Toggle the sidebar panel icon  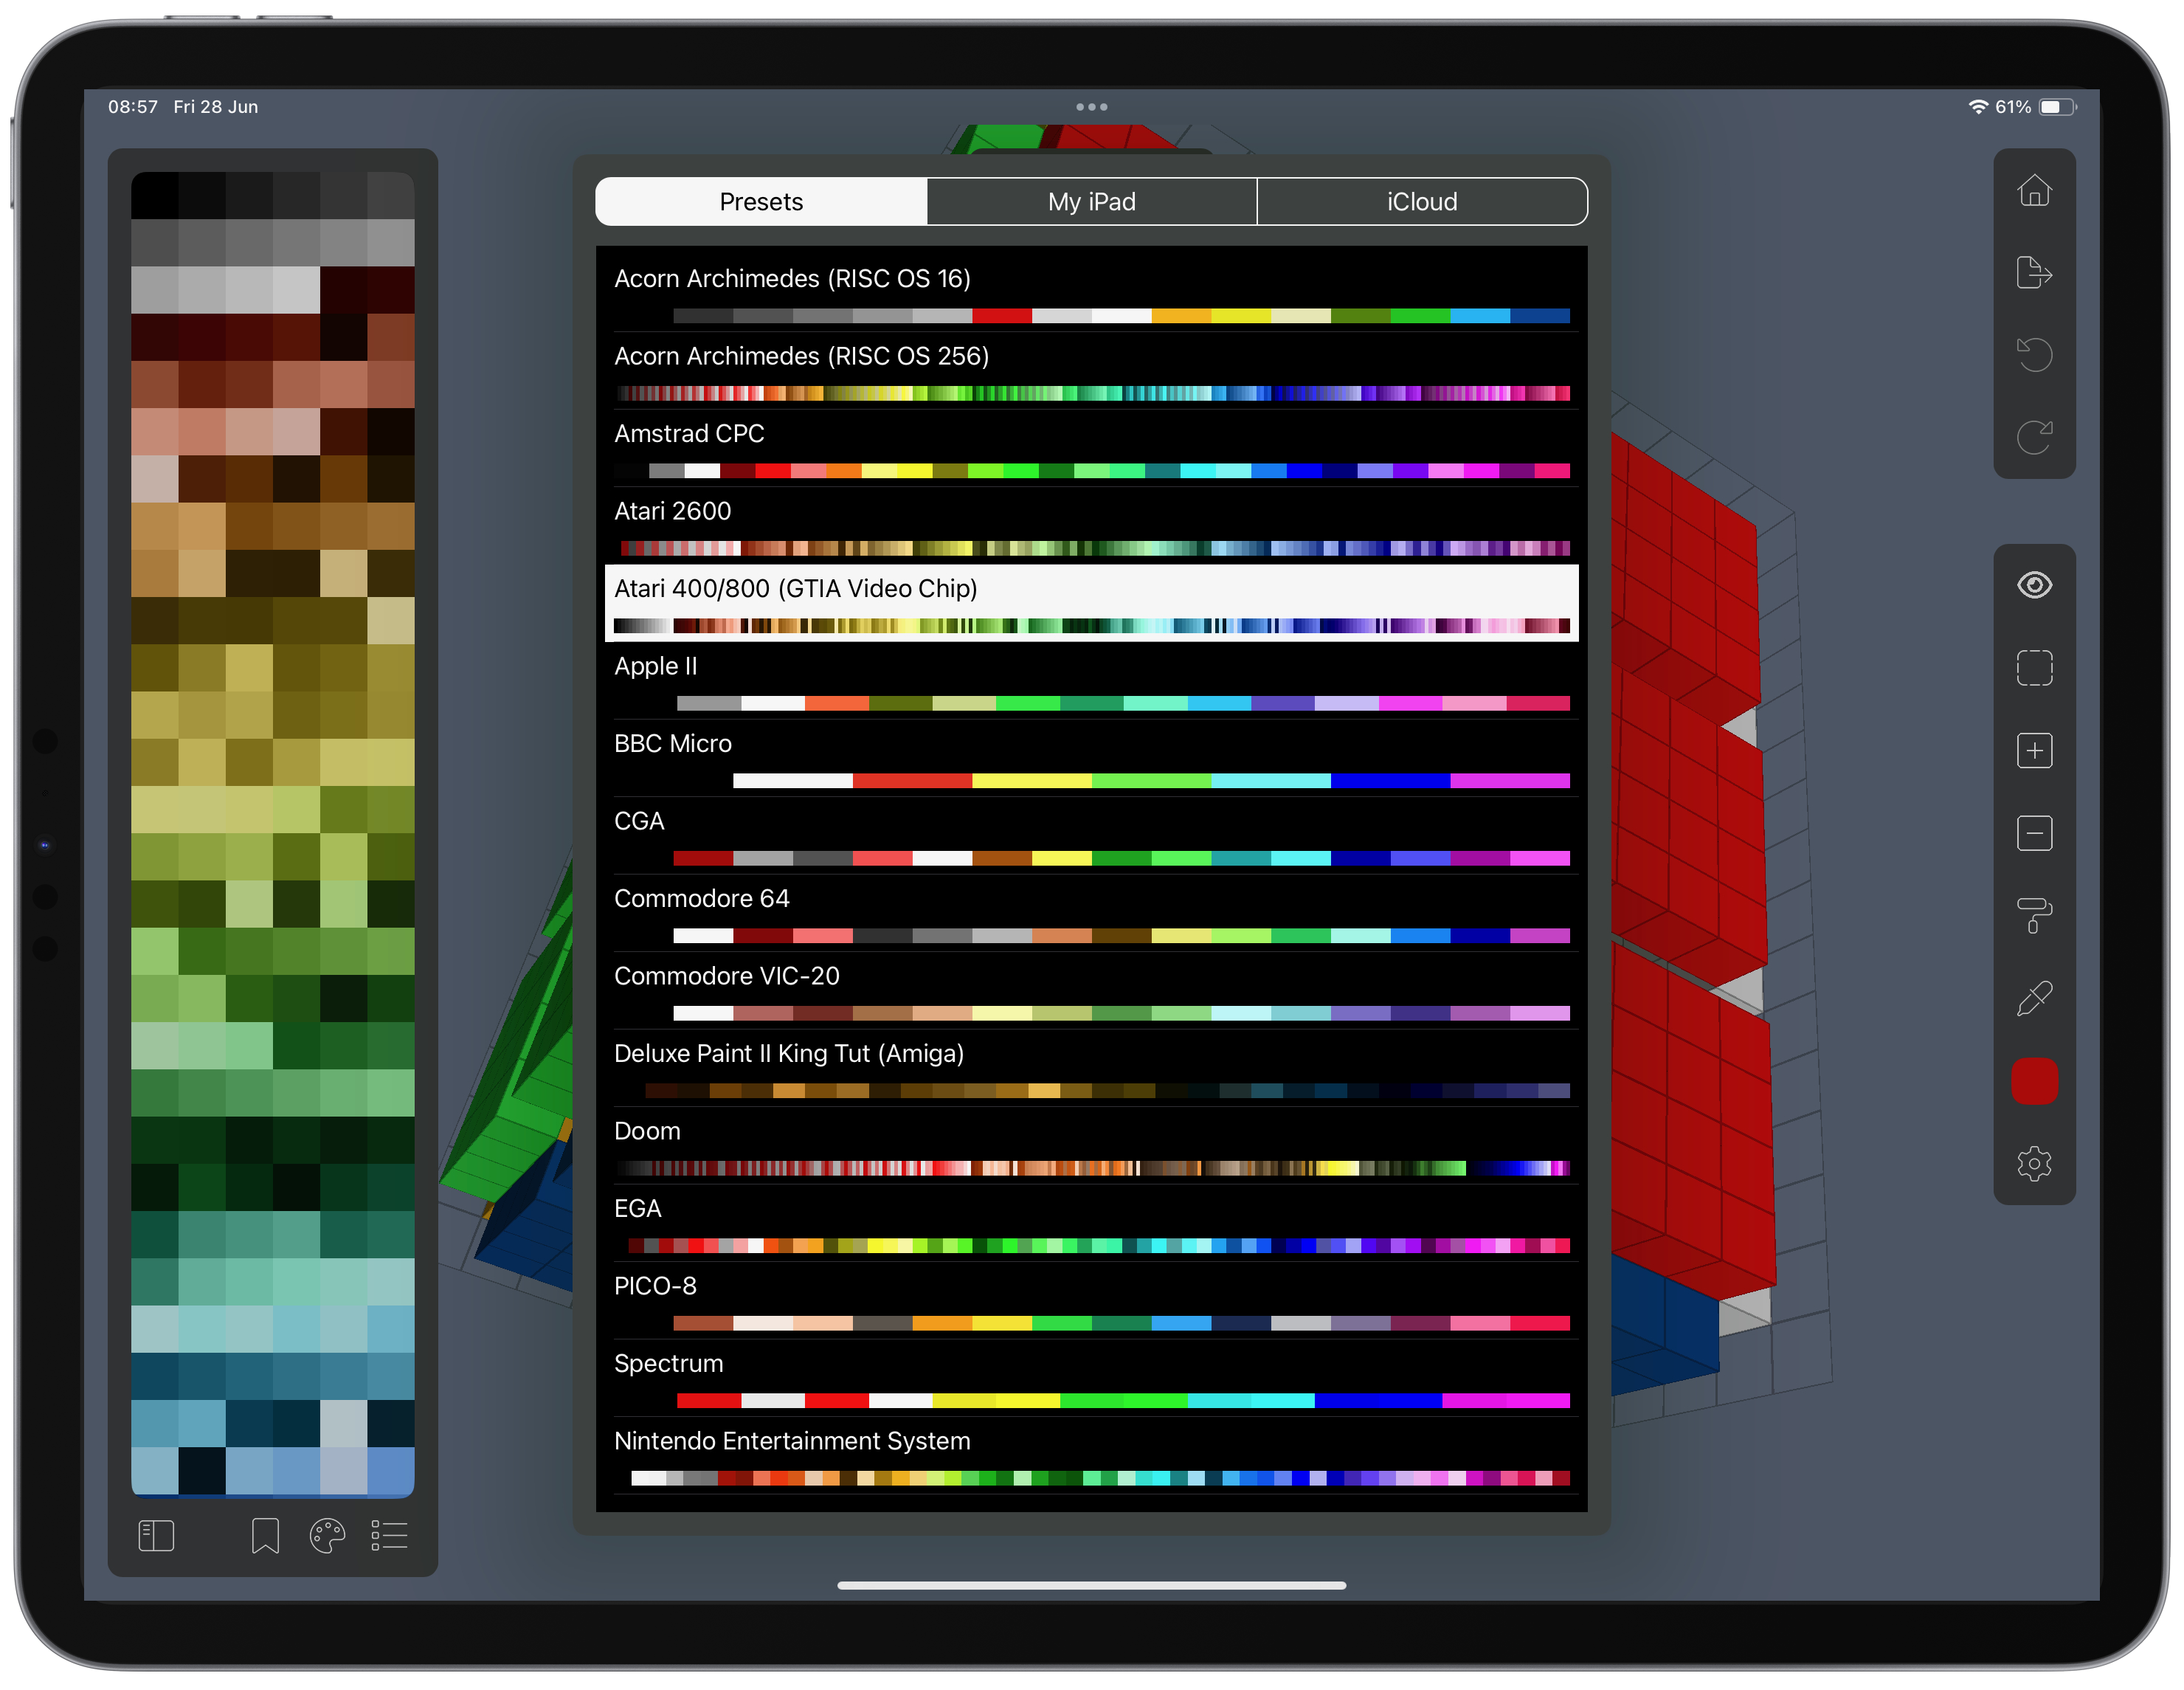click(x=156, y=1536)
